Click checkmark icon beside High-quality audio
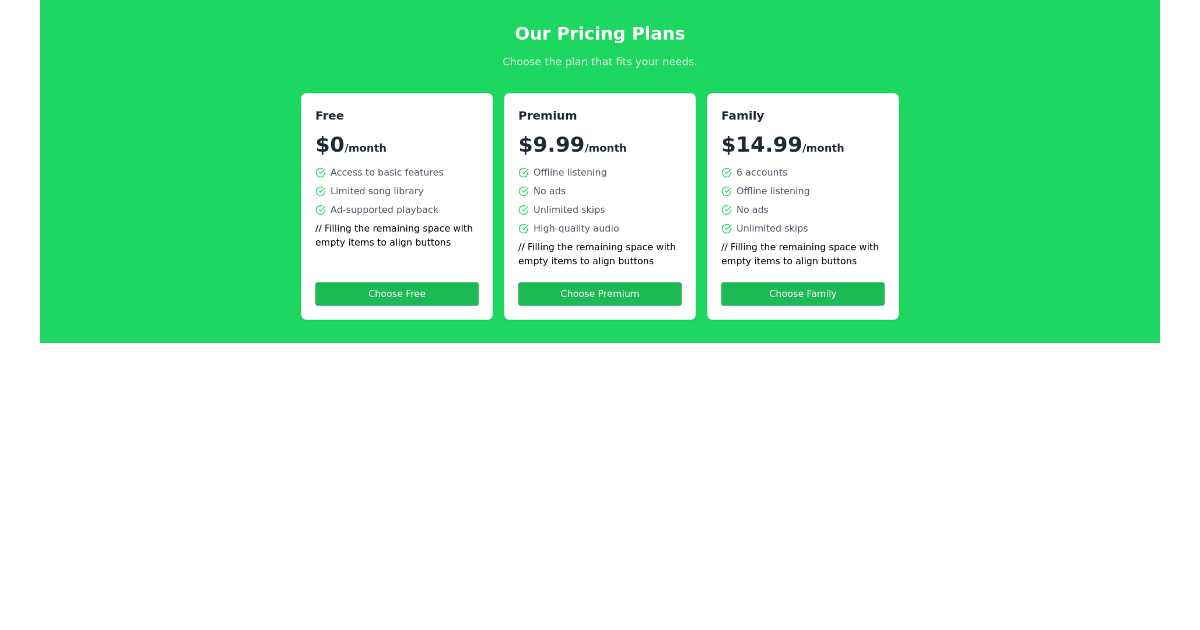Screen dimensions: 1200x630 click(524, 229)
